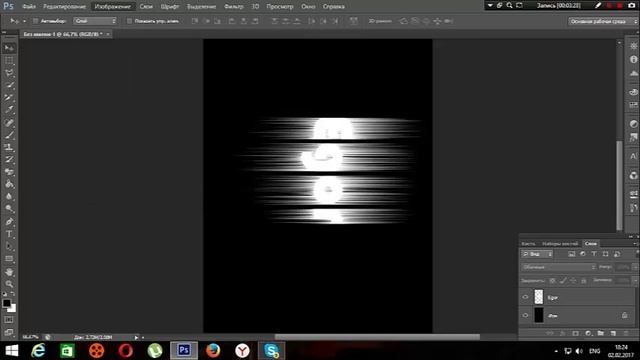
Task: Select the Clone Stamp tool
Action: pos(9,147)
